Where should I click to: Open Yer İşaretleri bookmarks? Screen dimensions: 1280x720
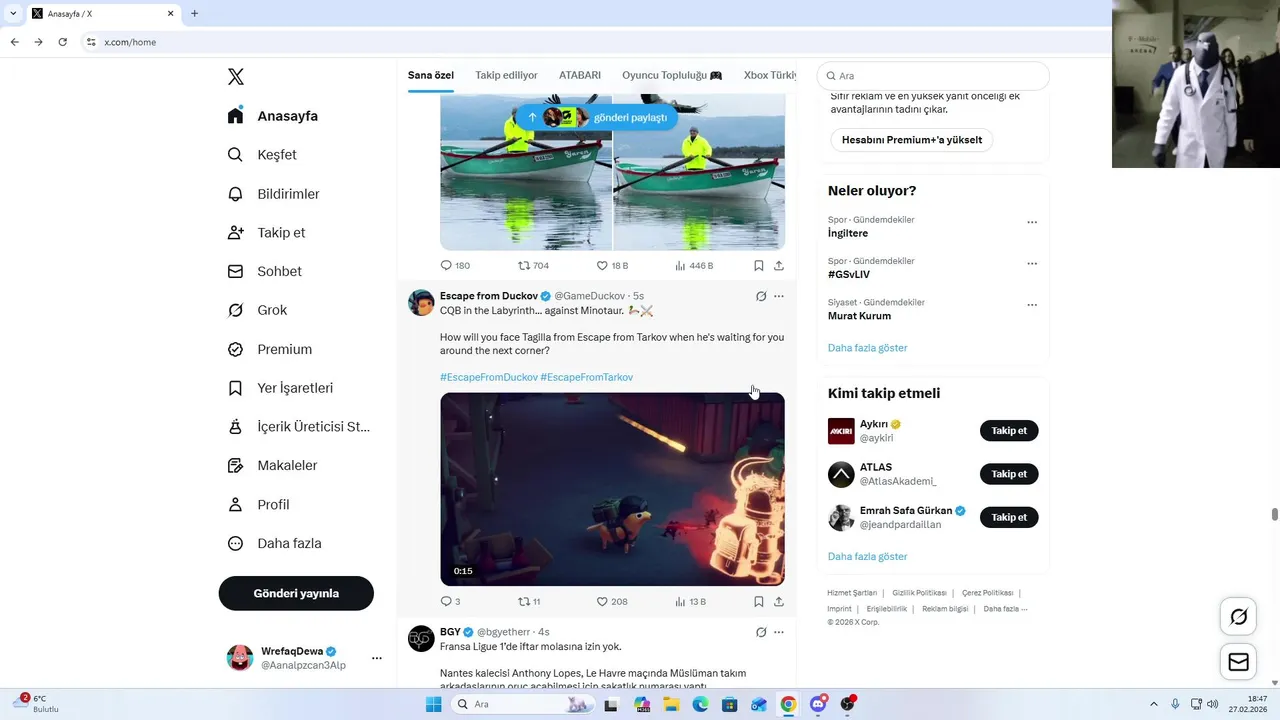click(280, 388)
